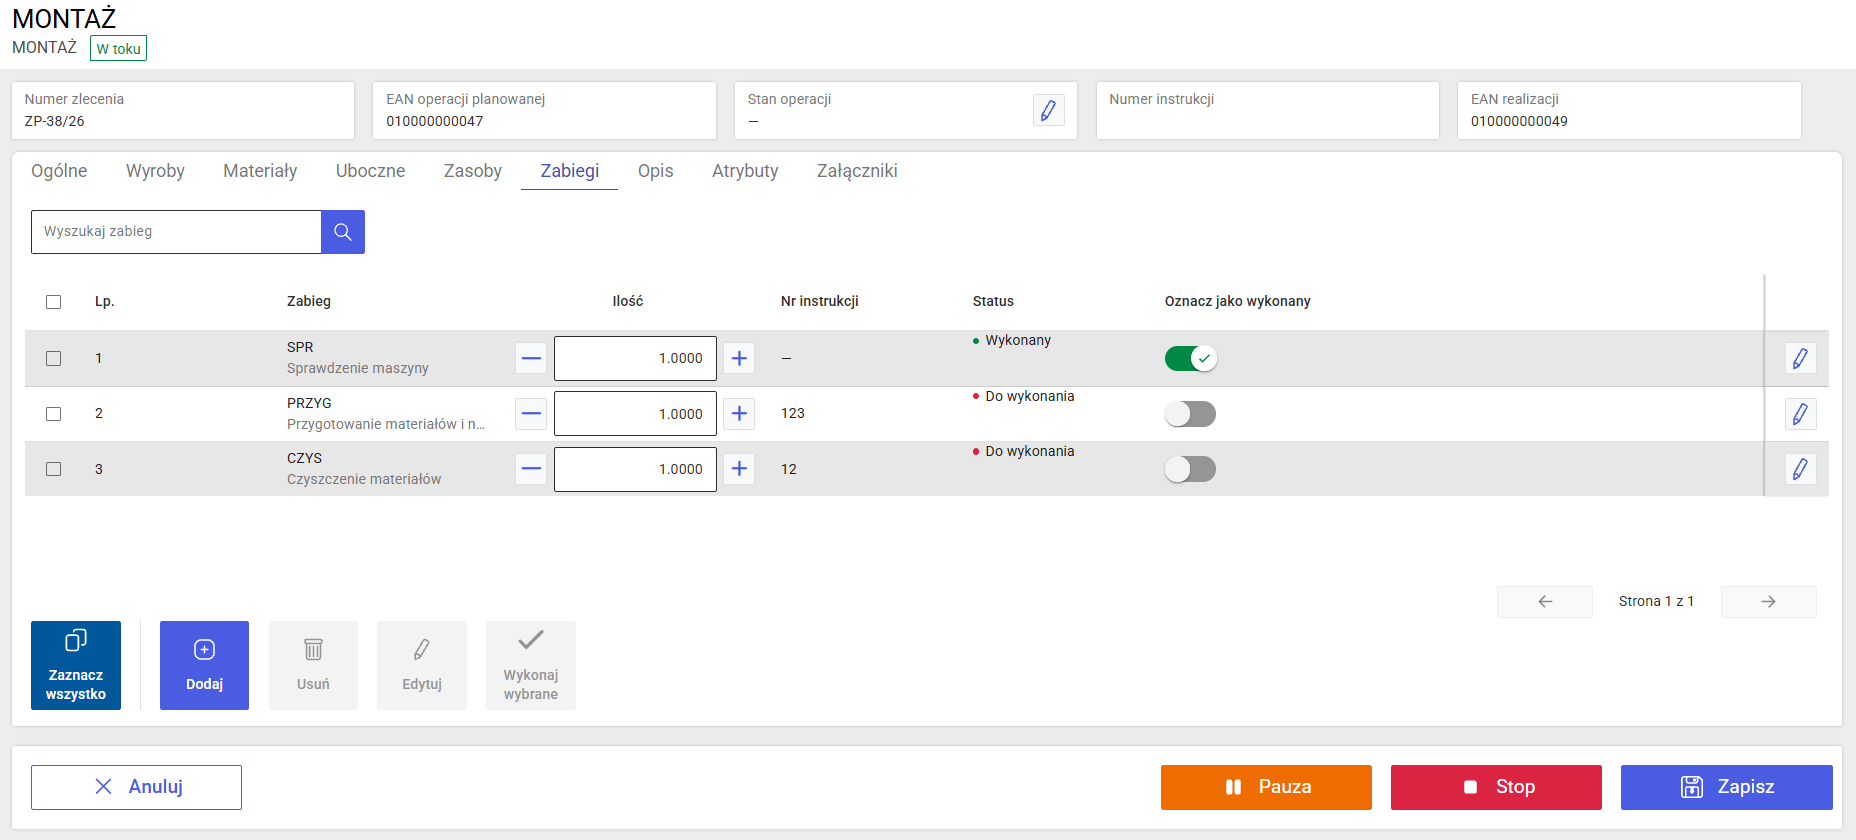
Task: Click instruction number 123
Action: tap(793, 413)
